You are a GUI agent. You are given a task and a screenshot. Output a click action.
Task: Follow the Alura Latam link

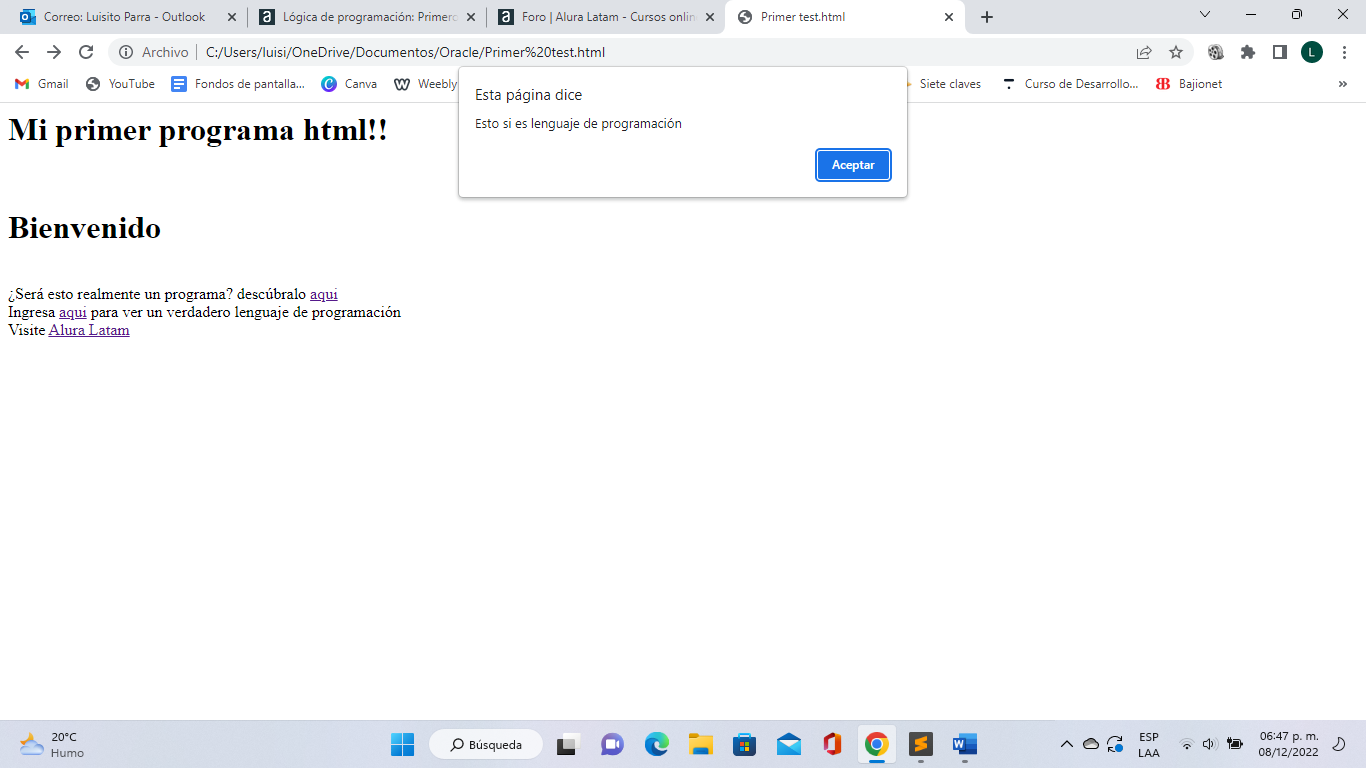point(89,330)
